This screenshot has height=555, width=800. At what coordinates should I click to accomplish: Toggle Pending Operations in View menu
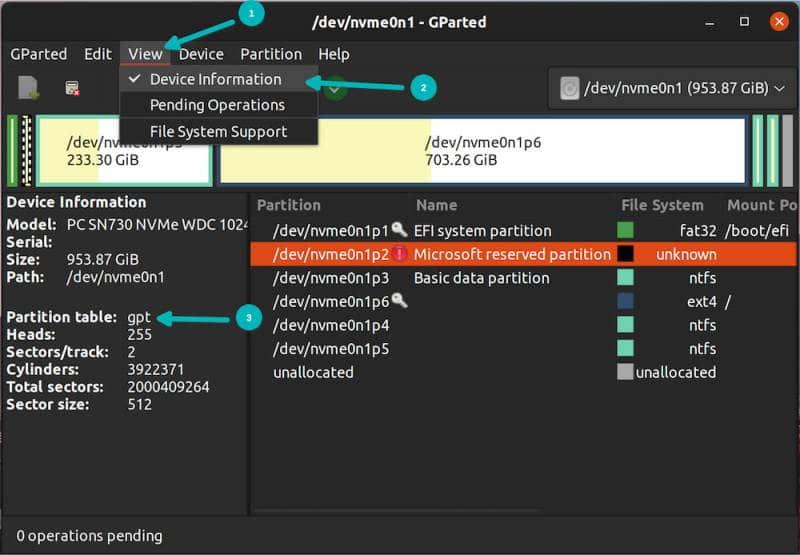pyautogui.click(x=217, y=105)
